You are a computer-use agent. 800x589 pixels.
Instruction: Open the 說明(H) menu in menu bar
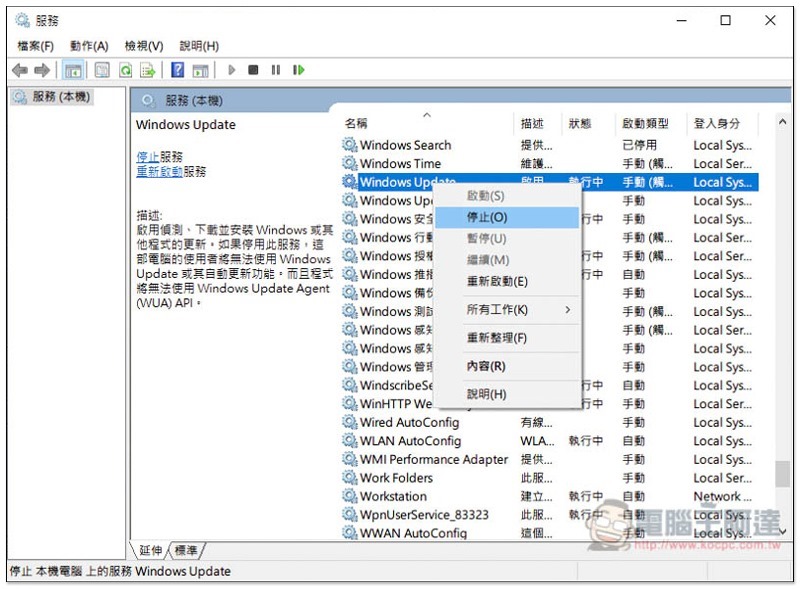tap(199, 46)
